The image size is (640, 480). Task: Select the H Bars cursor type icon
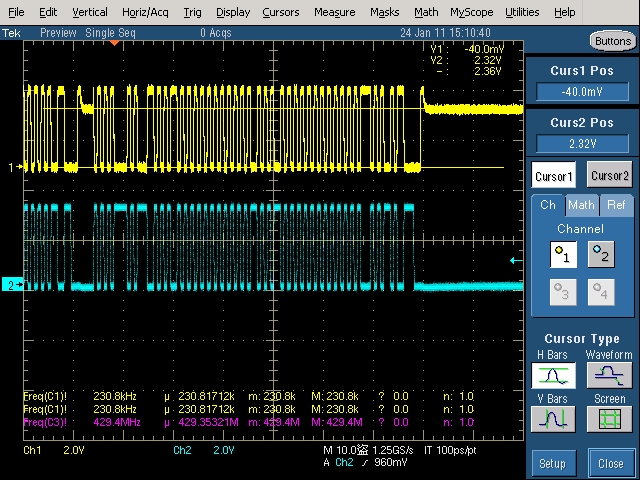point(553,375)
